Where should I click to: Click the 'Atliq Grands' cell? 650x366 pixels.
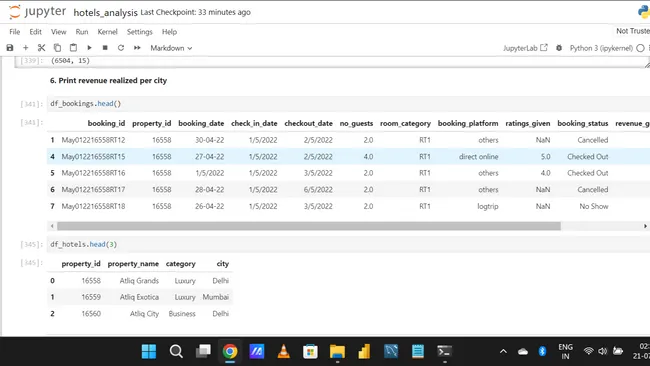click(139, 281)
